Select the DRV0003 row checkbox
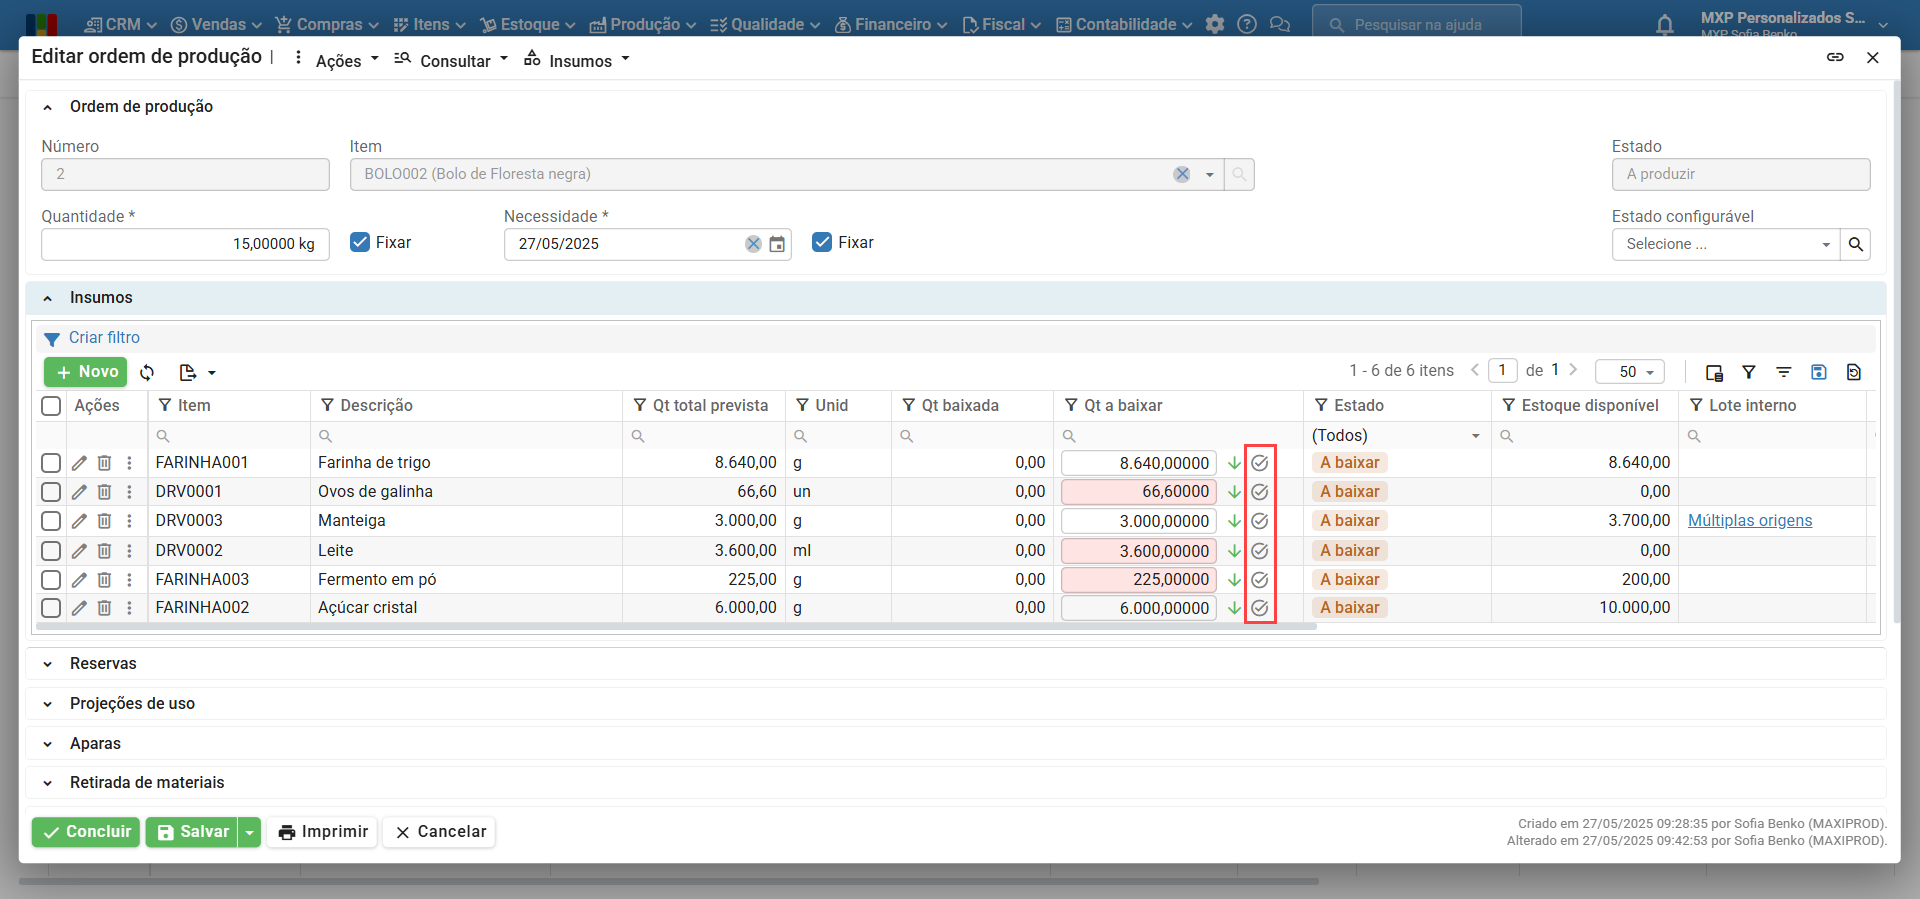 pos(51,521)
